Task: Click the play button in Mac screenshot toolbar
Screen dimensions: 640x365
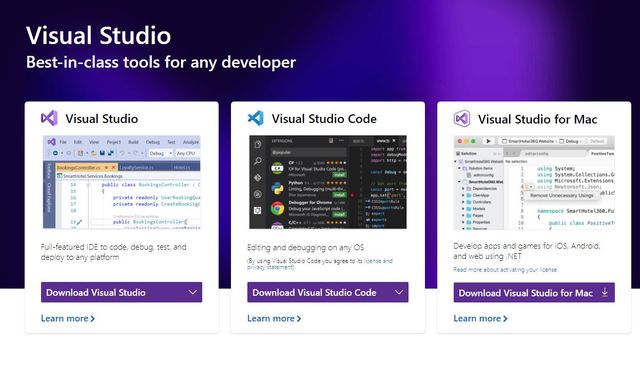Action: tap(488, 141)
